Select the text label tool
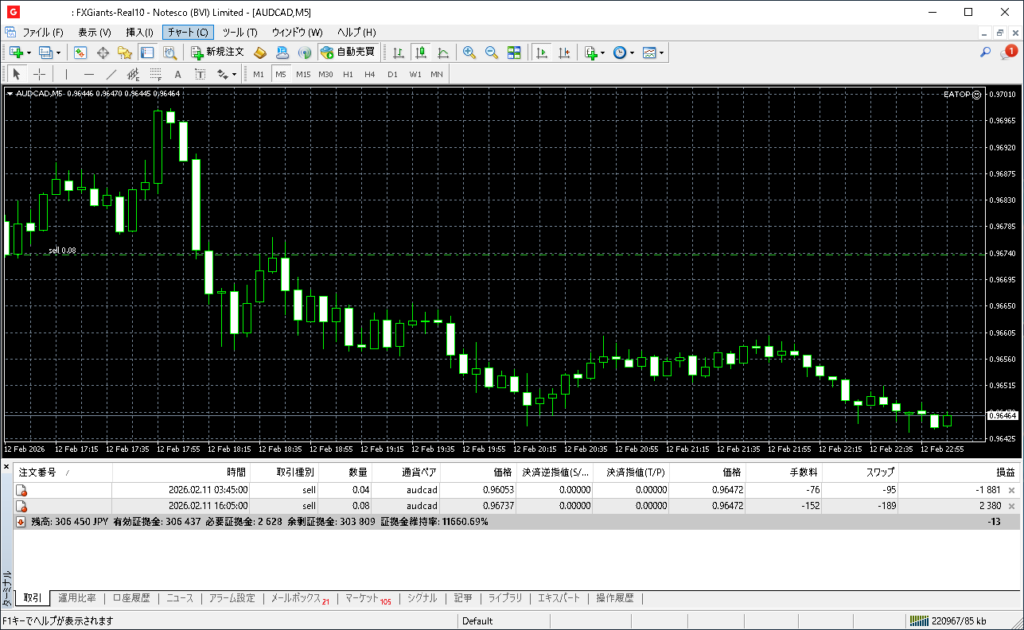Viewport: 1024px width, 630px height. point(178,74)
